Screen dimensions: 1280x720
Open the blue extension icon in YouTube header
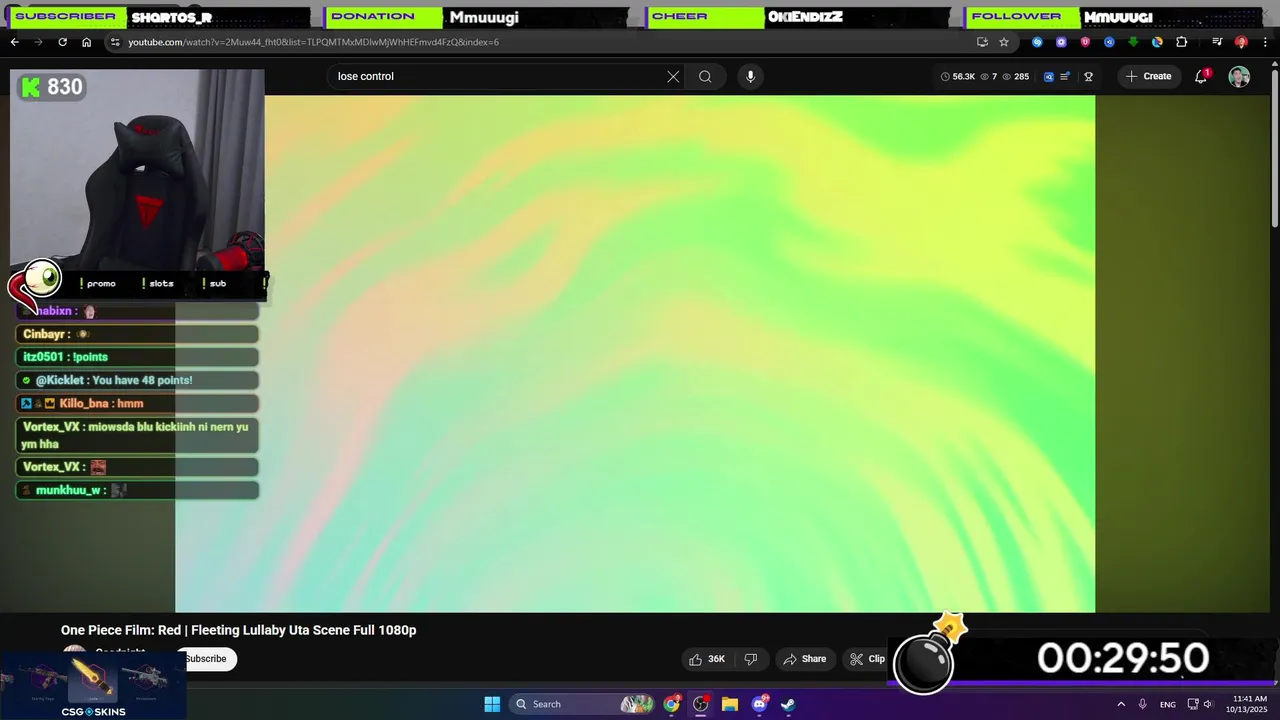pyautogui.click(x=1048, y=76)
